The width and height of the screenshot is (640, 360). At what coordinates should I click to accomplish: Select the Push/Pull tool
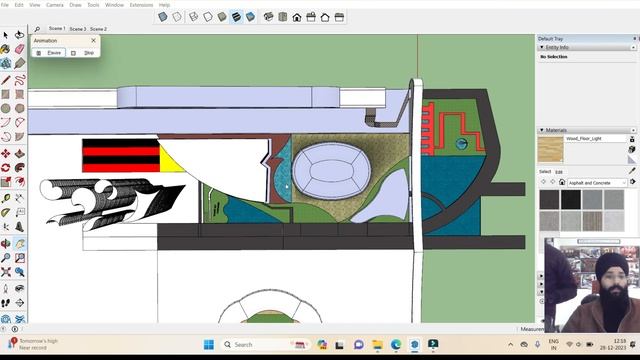click(x=20, y=153)
